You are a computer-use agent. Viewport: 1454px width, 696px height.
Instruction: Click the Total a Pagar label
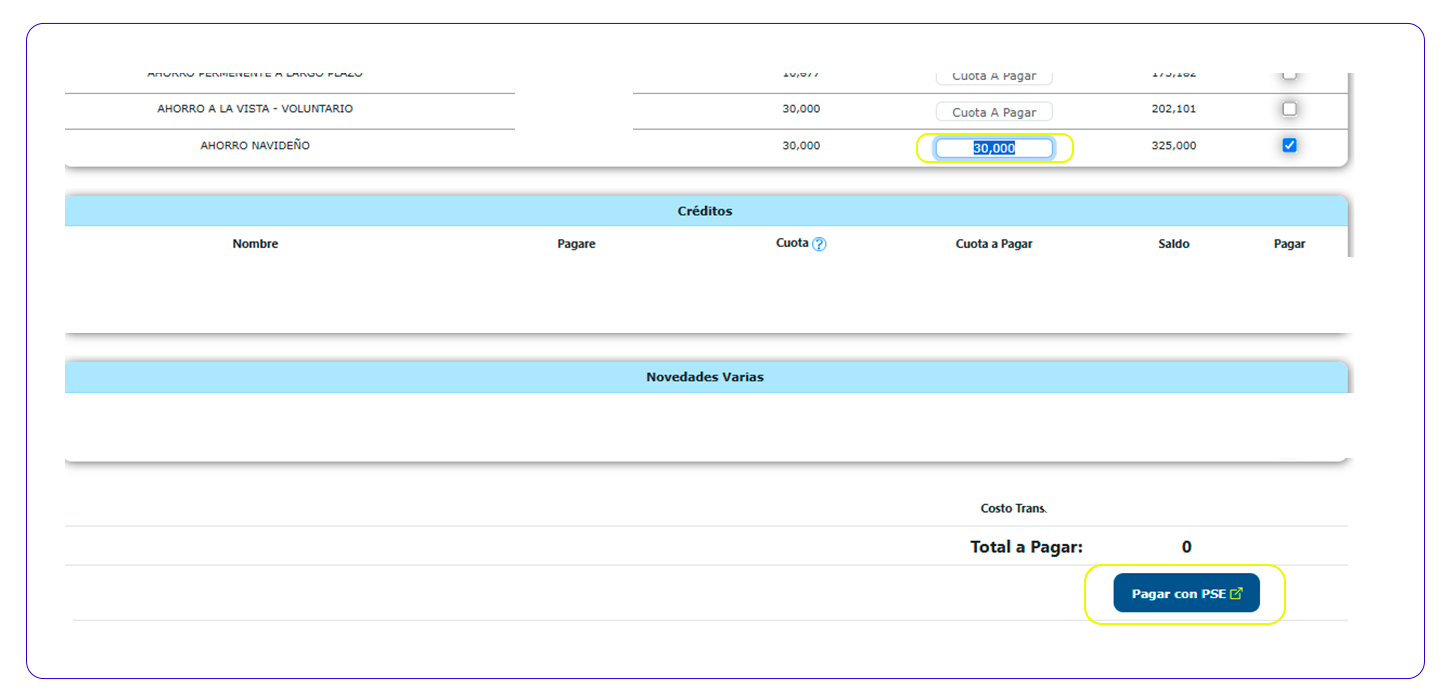[x=1026, y=547]
